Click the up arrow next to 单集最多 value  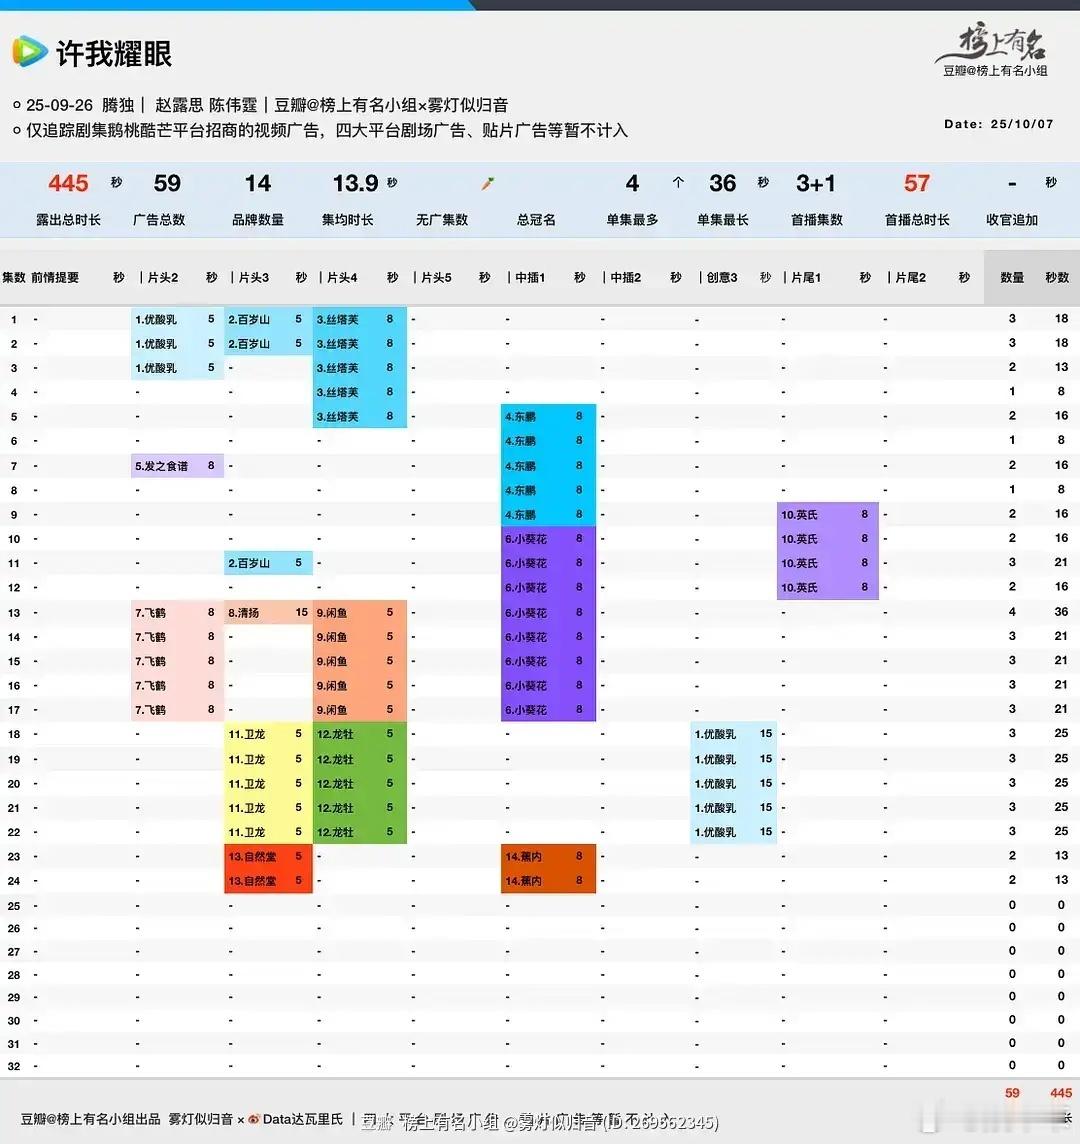678,182
